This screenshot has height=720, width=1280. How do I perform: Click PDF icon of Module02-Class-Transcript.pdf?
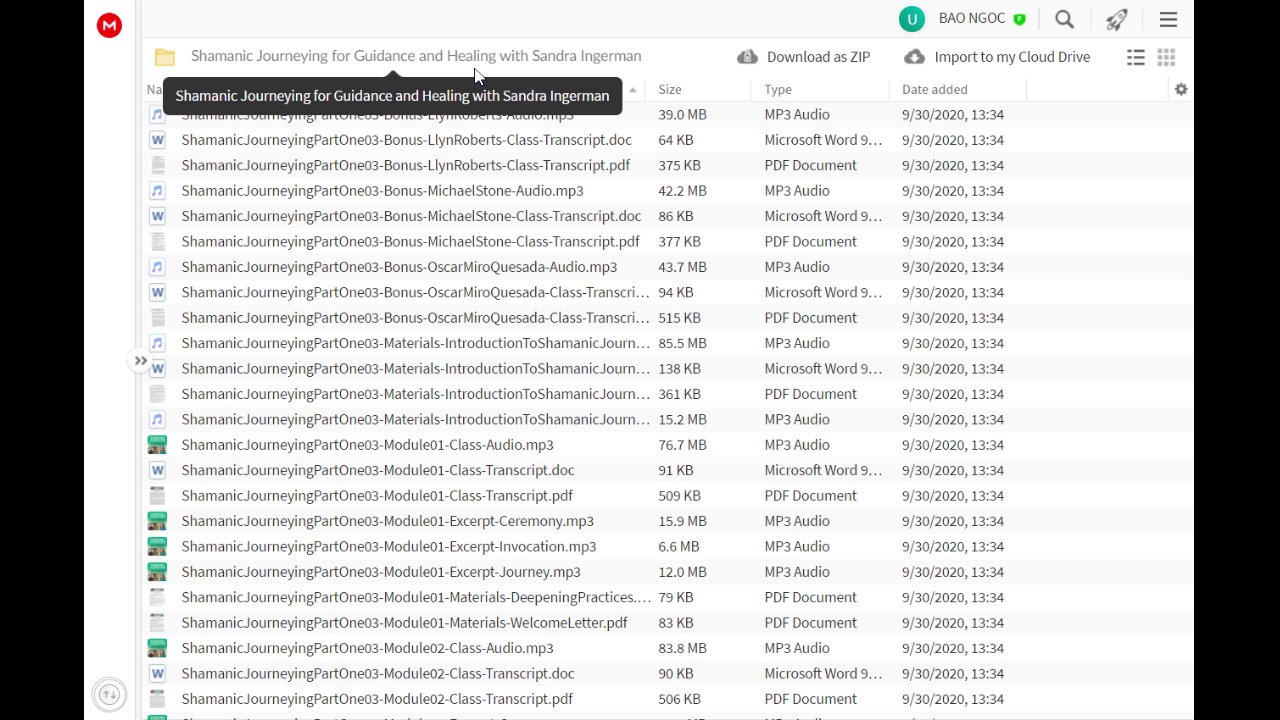click(157, 699)
